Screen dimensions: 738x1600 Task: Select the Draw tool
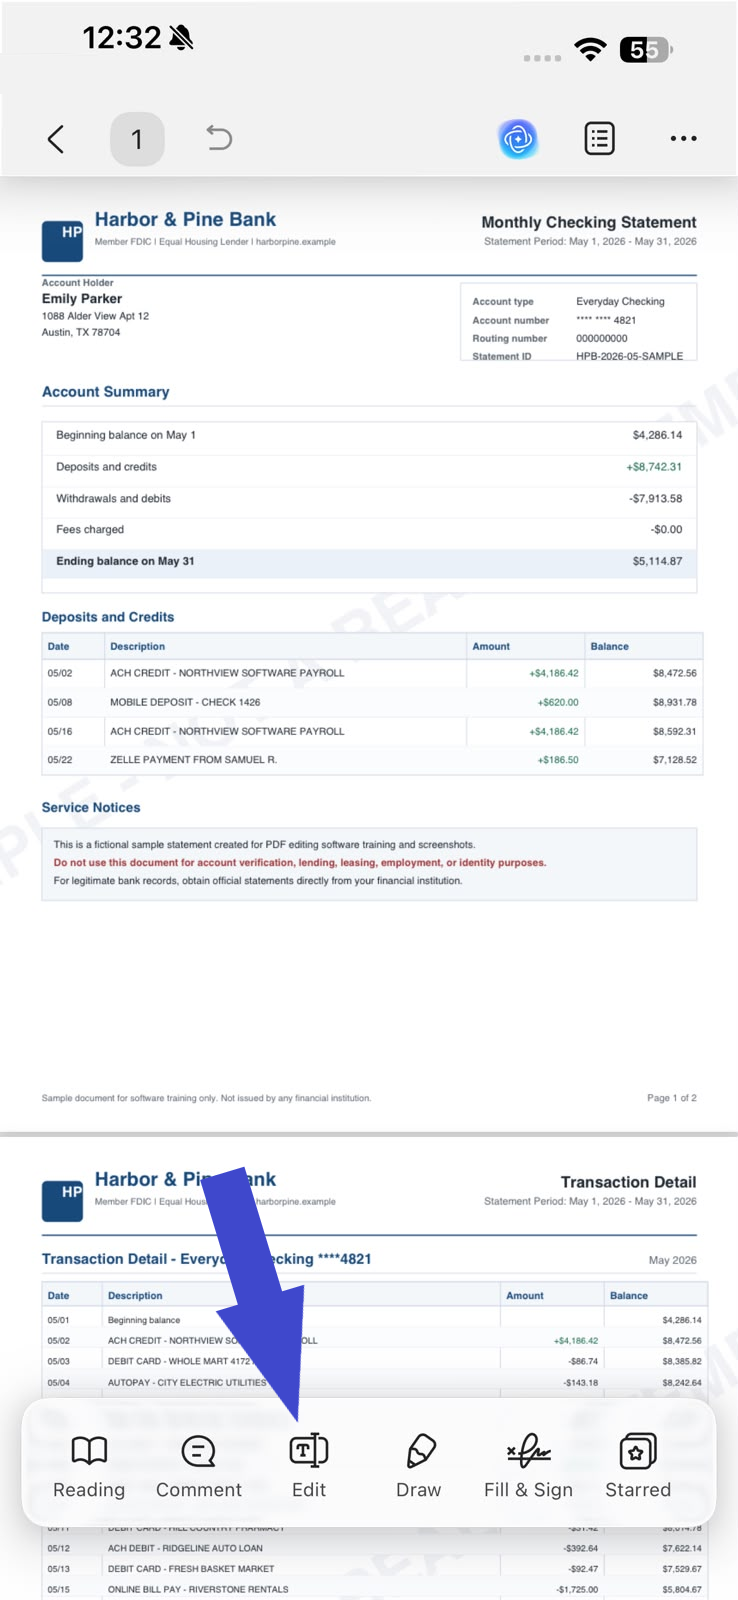click(x=418, y=1467)
